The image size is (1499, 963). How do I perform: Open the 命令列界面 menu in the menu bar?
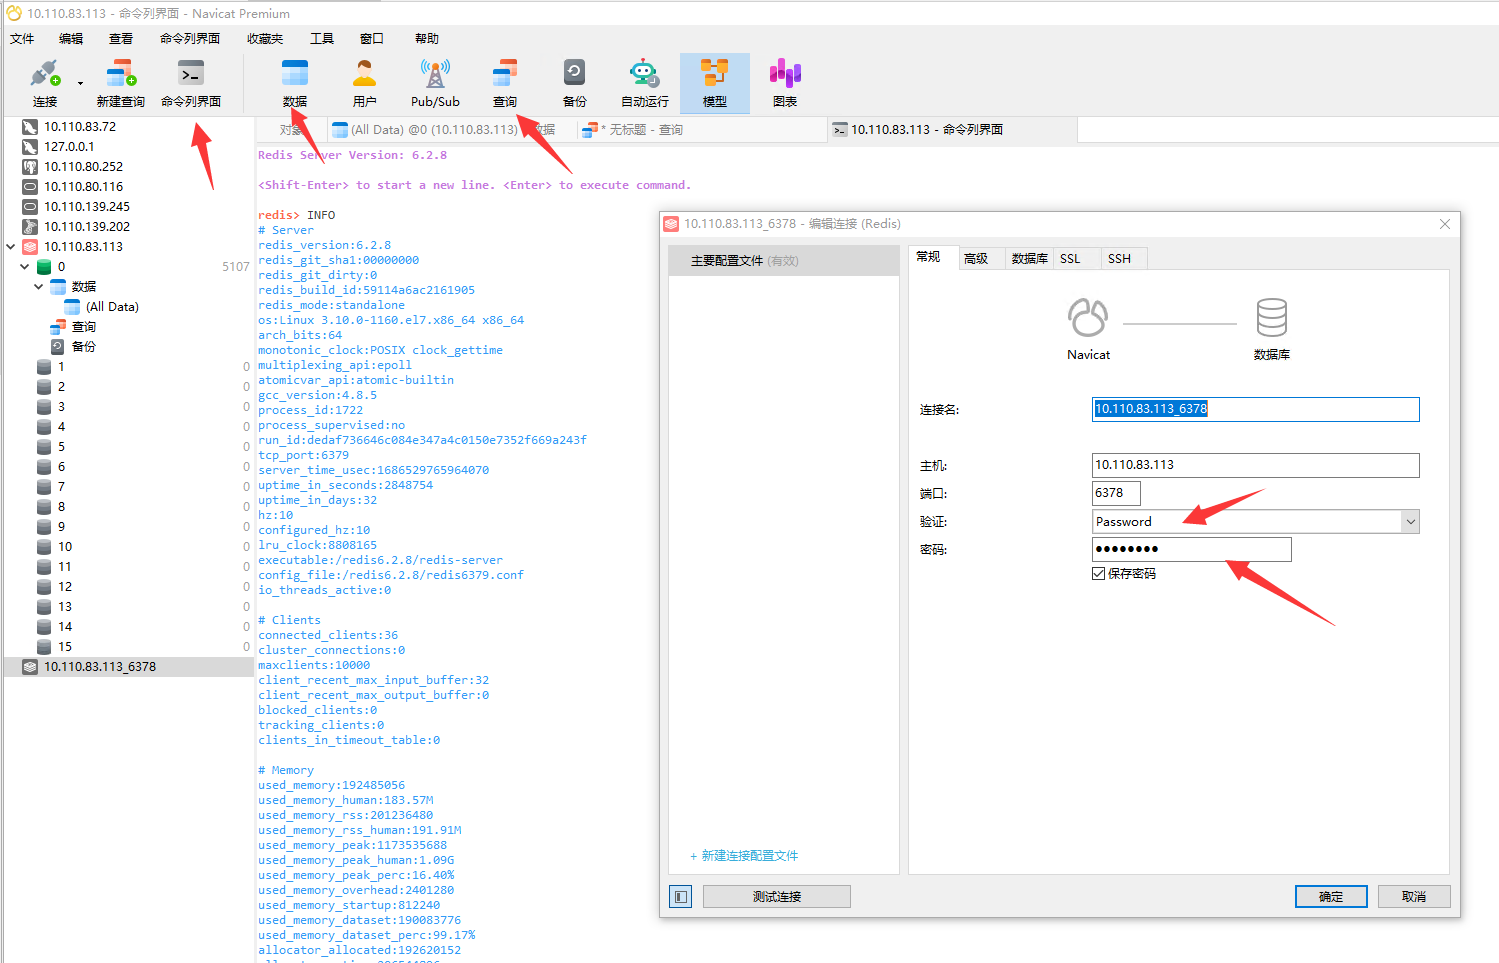[190, 38]
